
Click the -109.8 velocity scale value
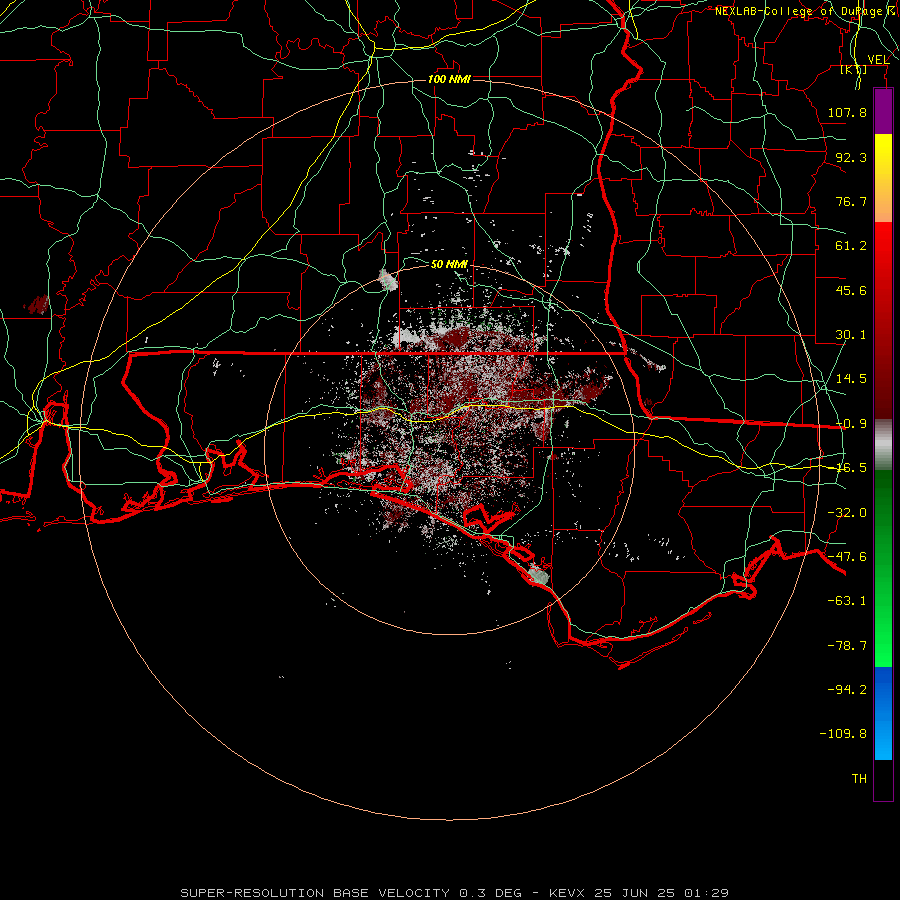coord(843,734)
